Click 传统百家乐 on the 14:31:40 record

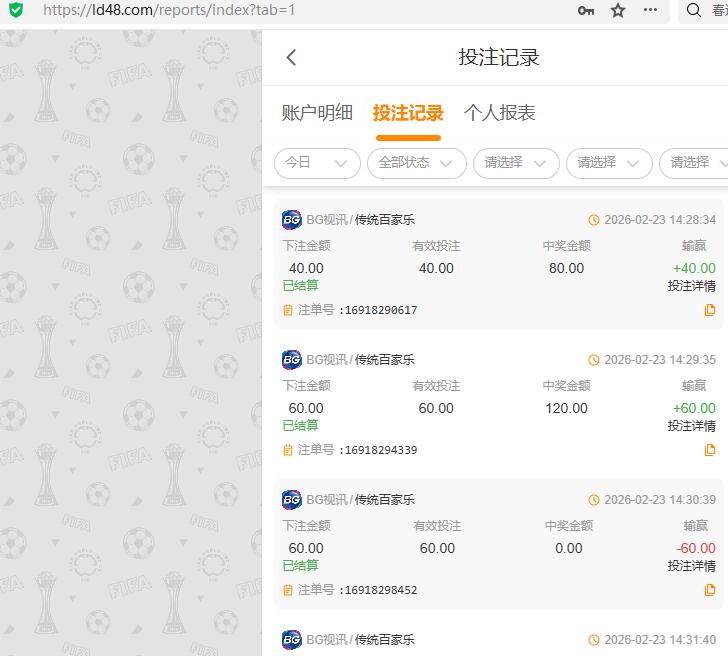(x=385, y=640)
